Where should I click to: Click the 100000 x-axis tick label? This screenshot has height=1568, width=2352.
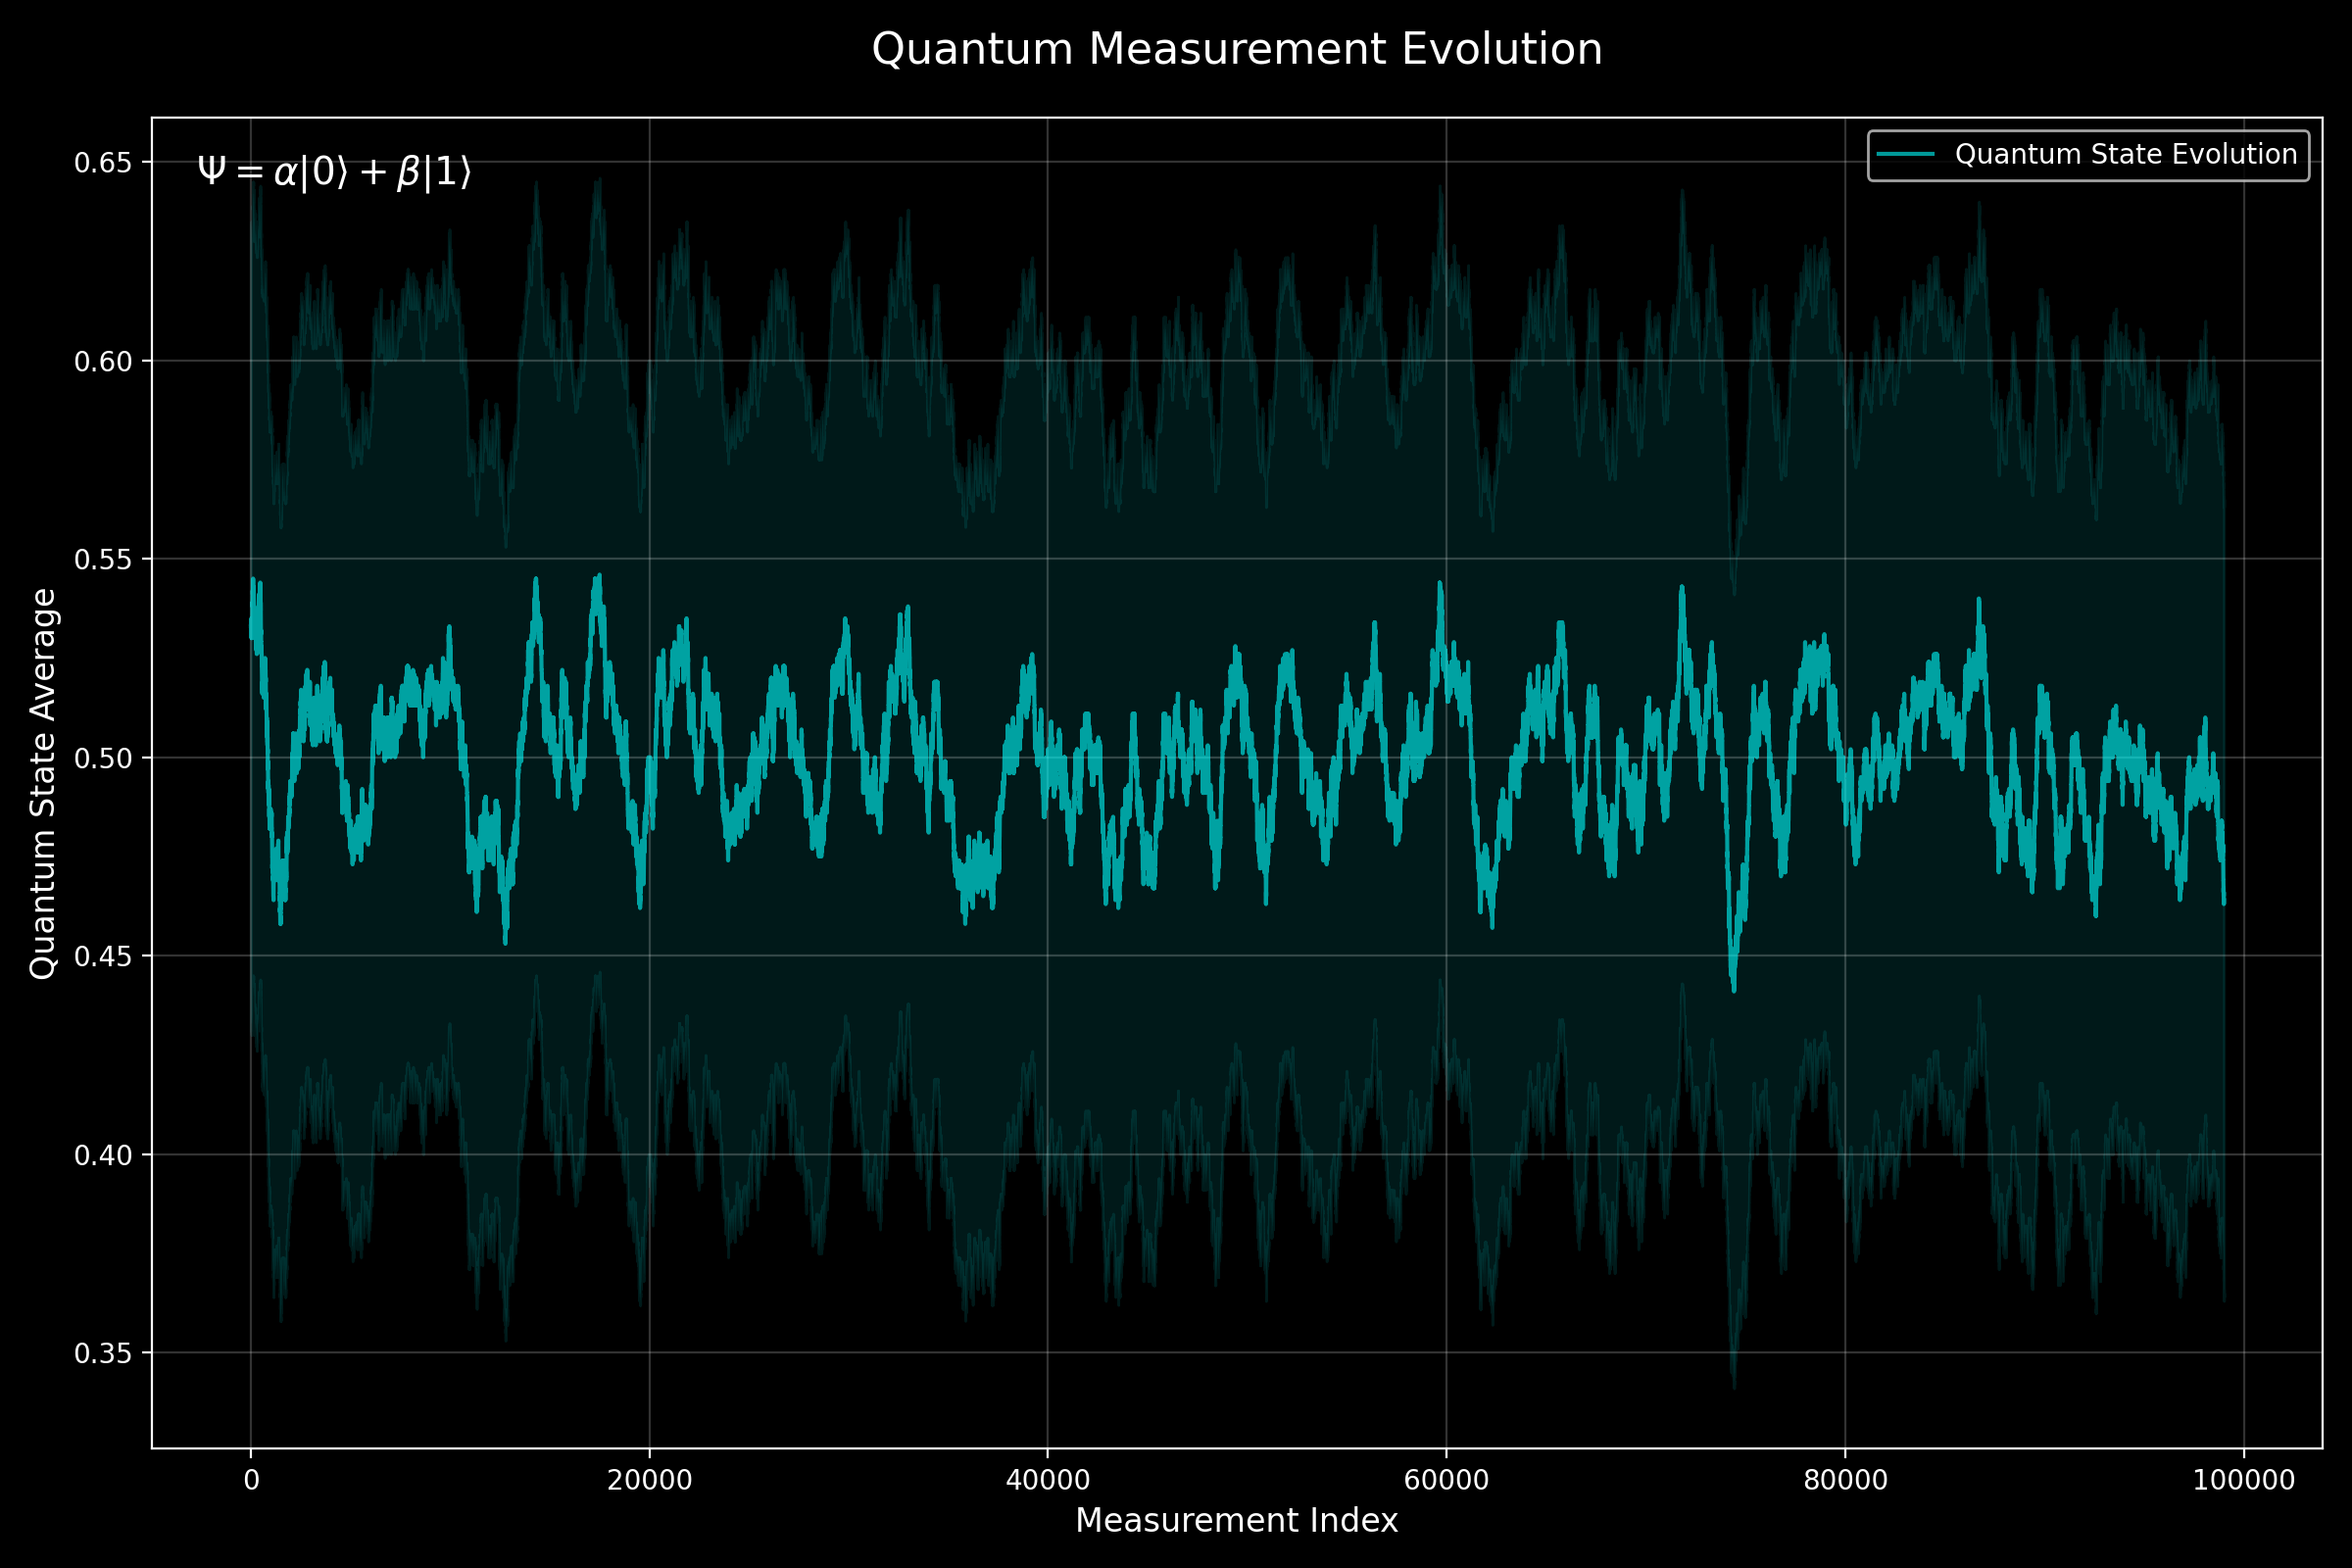coord(2243,1481)
